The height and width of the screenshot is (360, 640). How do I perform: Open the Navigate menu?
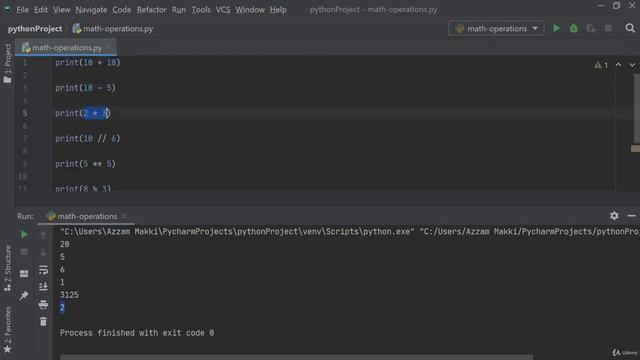click(91, 9)
